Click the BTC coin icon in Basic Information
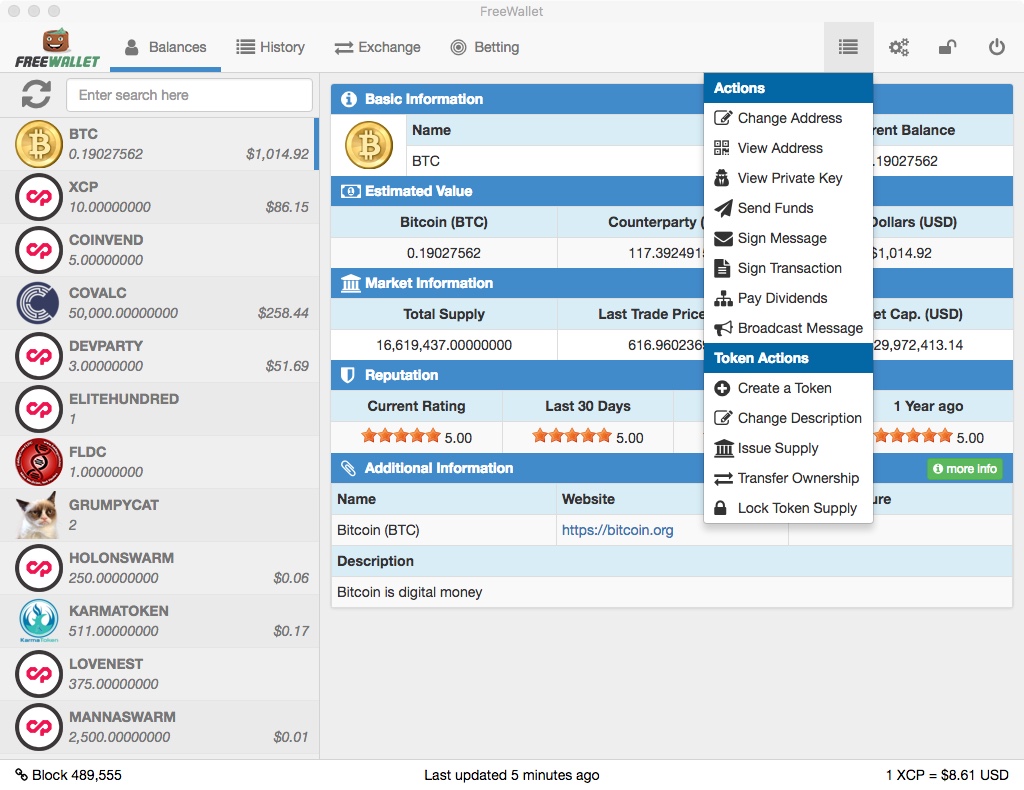This screenshot has width=1024, height=790. 369,145
